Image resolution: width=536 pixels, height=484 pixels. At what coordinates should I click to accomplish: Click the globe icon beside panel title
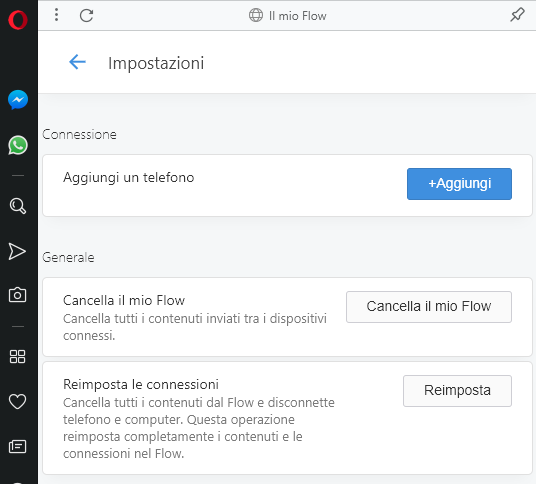(256, 15)
